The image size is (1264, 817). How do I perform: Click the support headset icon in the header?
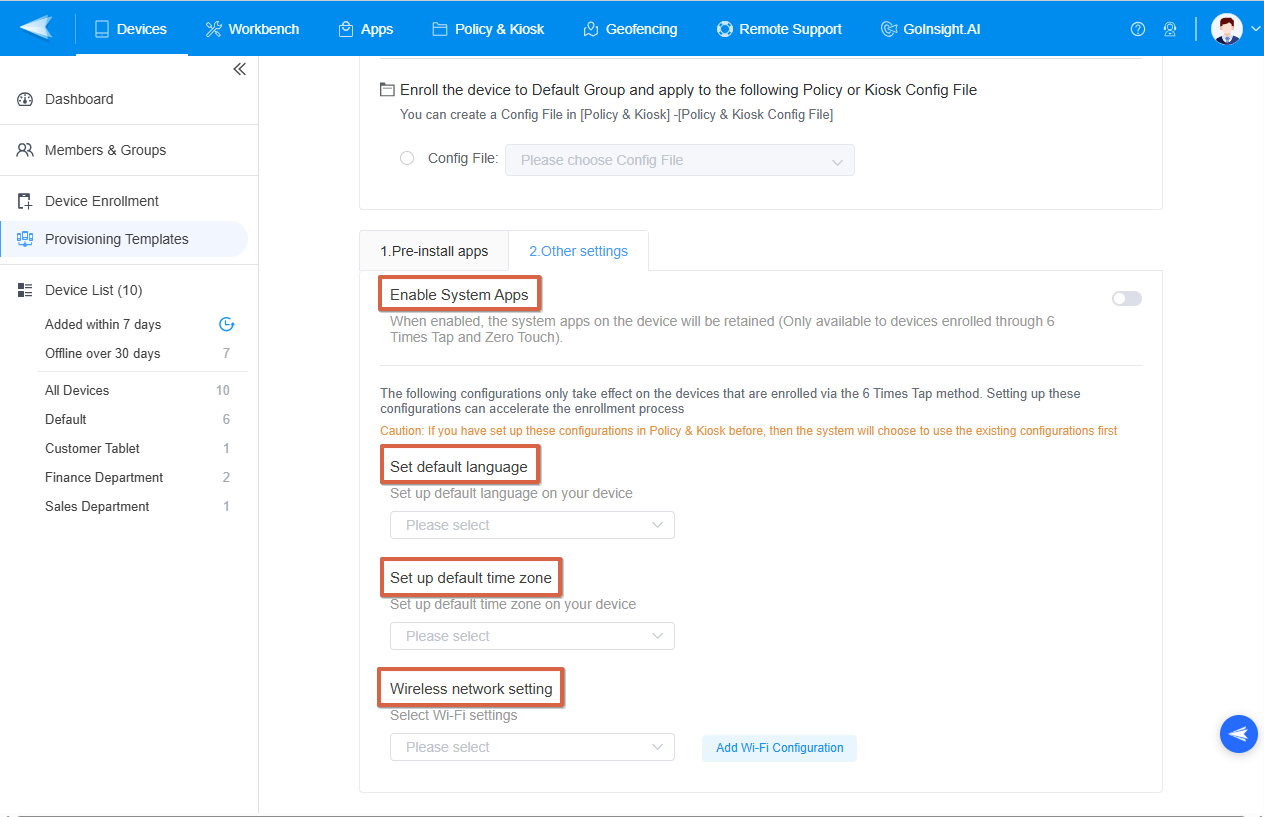pyautogui.click(x=1169, y=29)
